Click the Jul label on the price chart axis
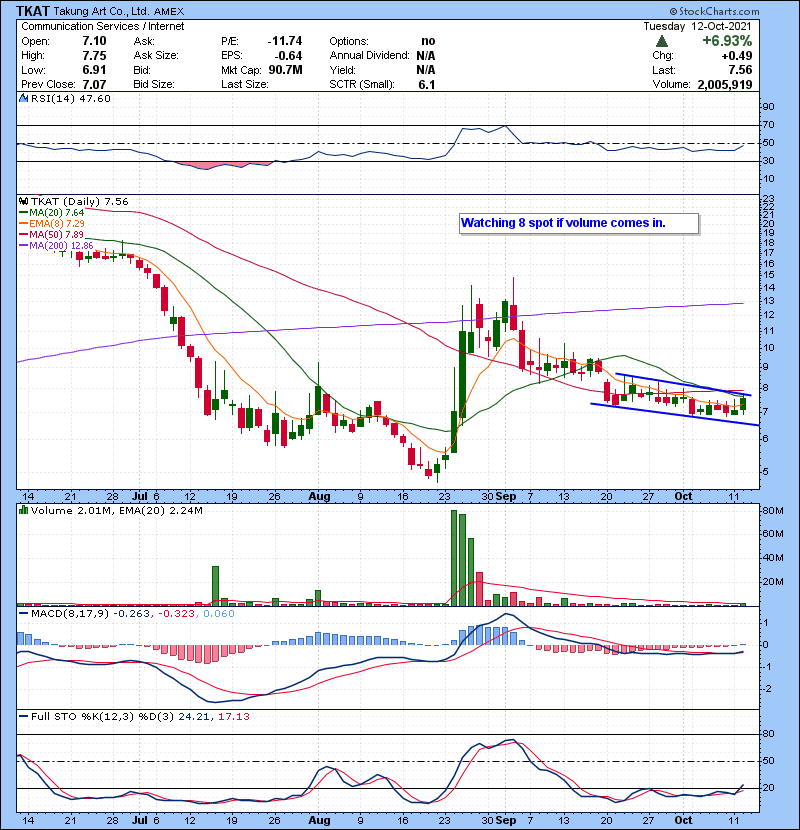 (140, 497)
